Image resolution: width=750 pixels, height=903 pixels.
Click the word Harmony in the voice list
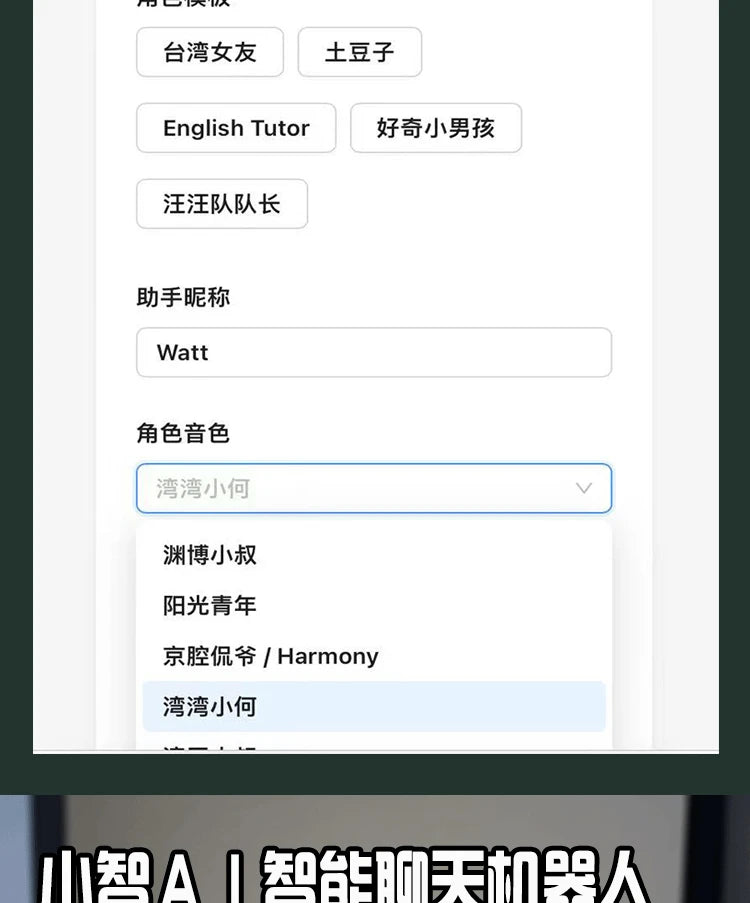point(328,656)
